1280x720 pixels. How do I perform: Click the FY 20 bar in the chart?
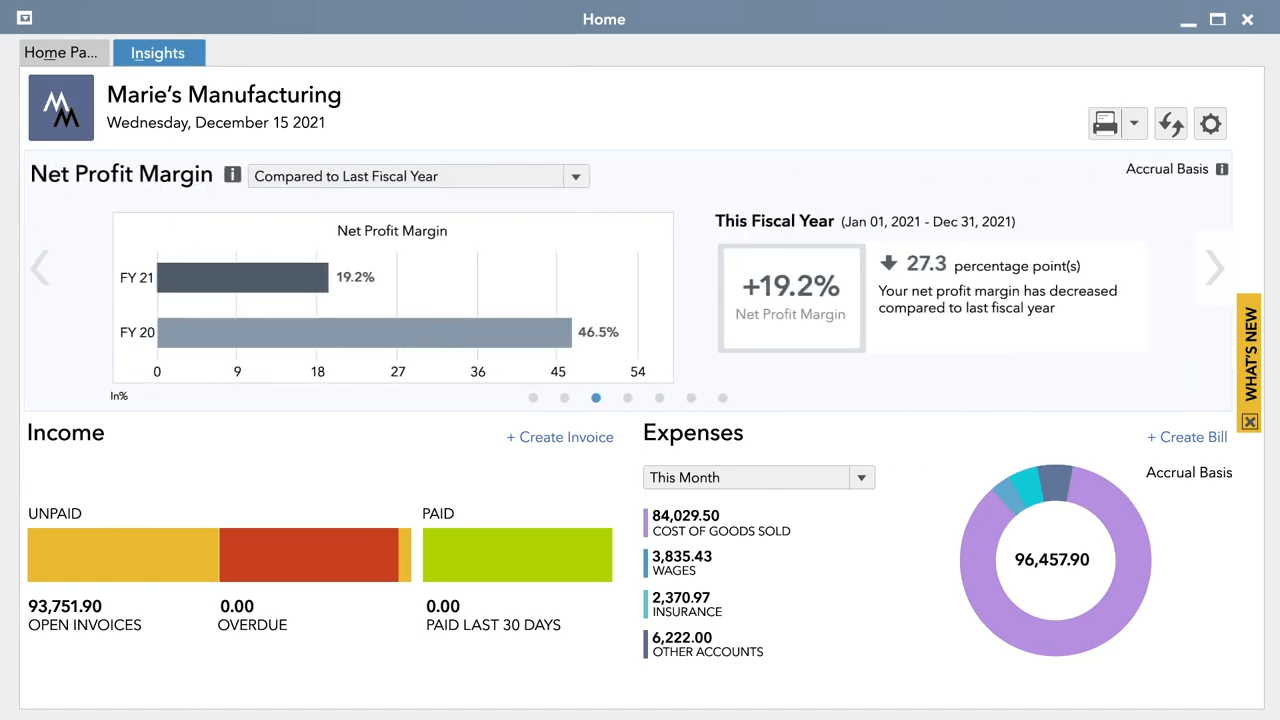click(364, 331)
